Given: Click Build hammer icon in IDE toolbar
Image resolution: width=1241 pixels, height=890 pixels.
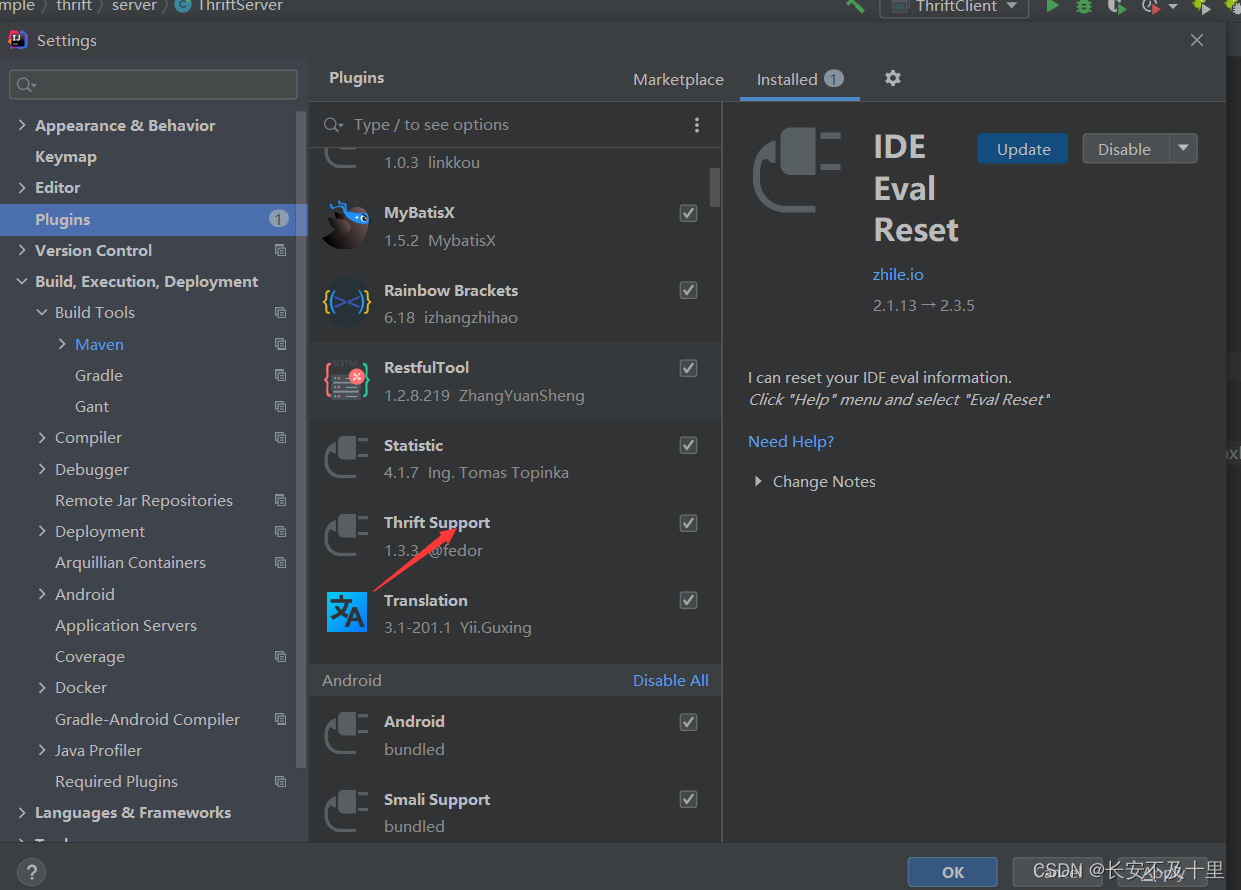Looking at the screenshot, I should (856, 6).
